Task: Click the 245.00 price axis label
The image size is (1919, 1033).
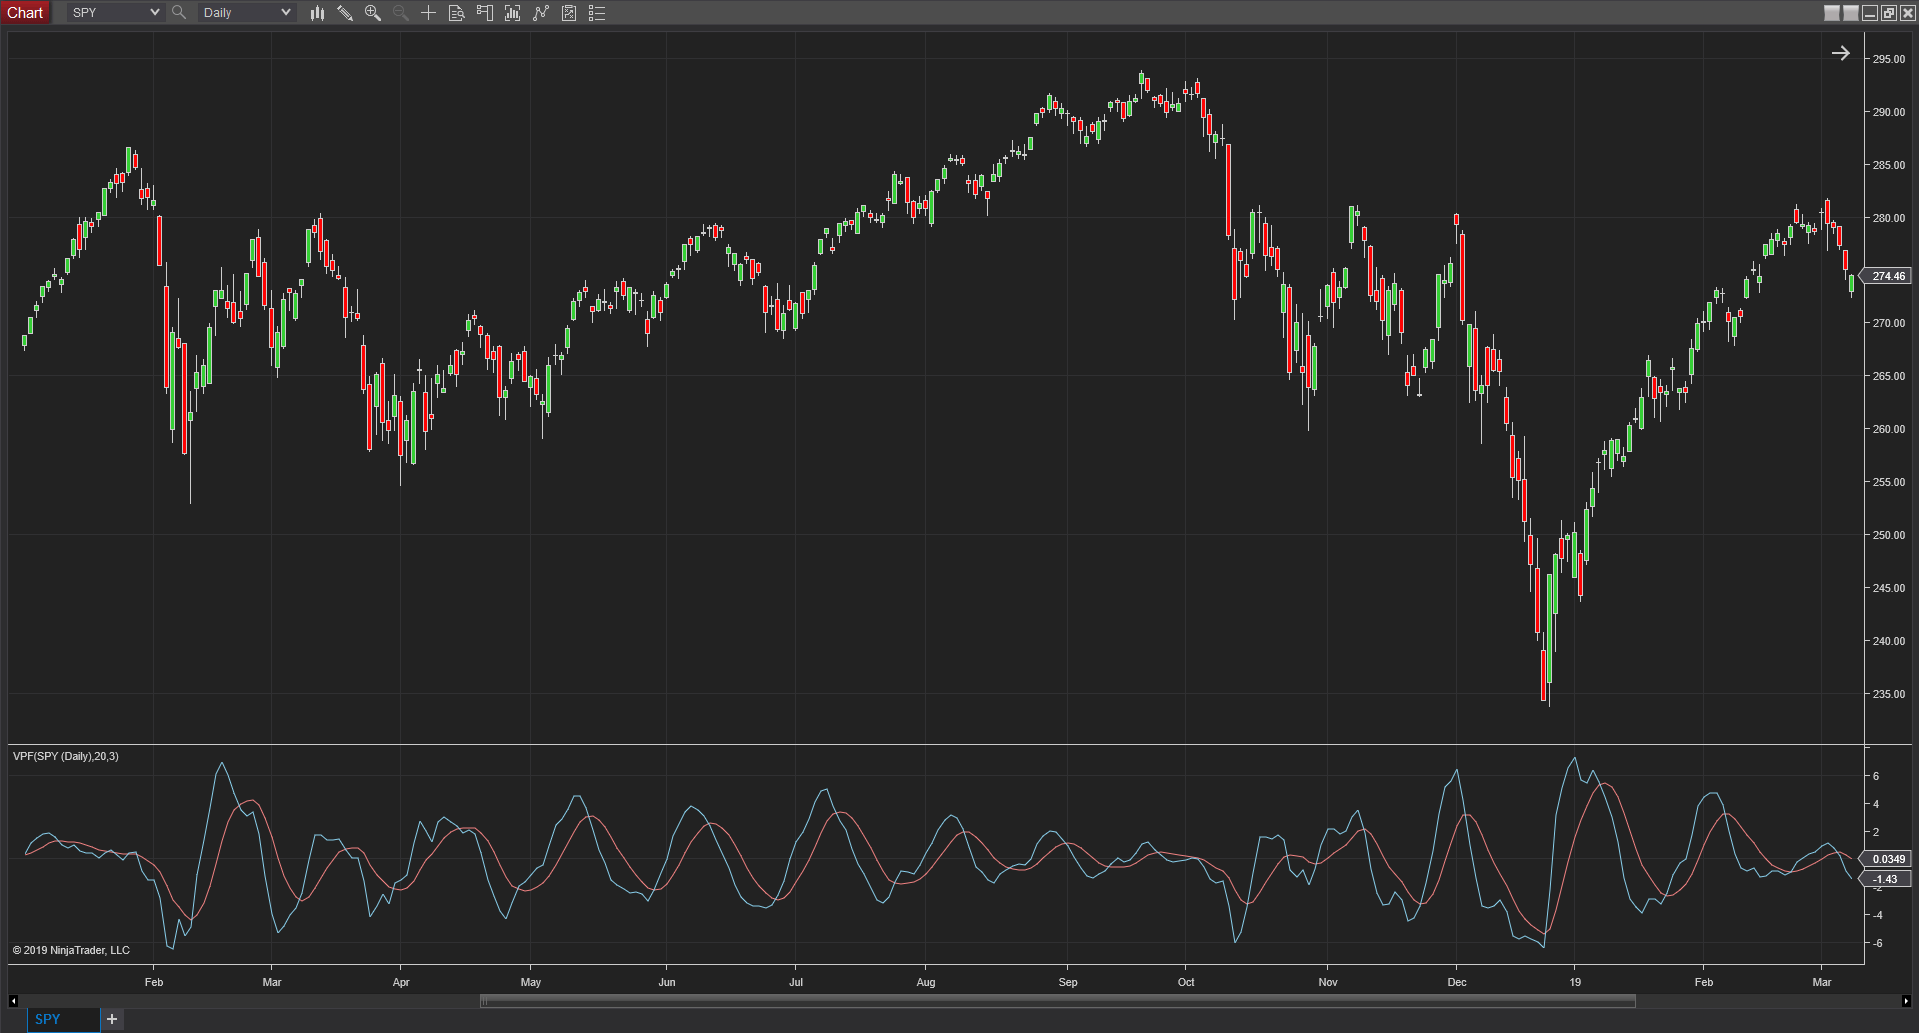Action: (1889, 588)
